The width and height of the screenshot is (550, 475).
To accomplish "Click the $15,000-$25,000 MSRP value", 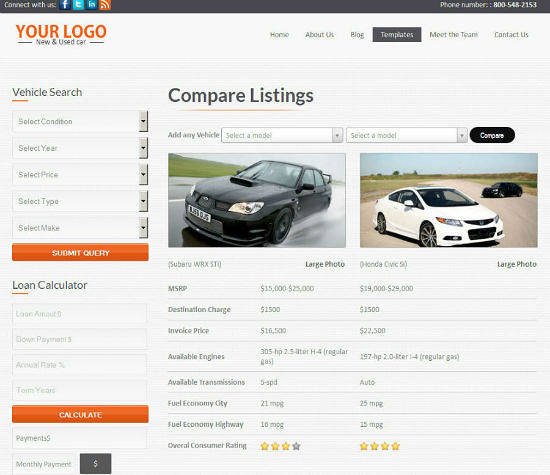I will click(287, 288).
